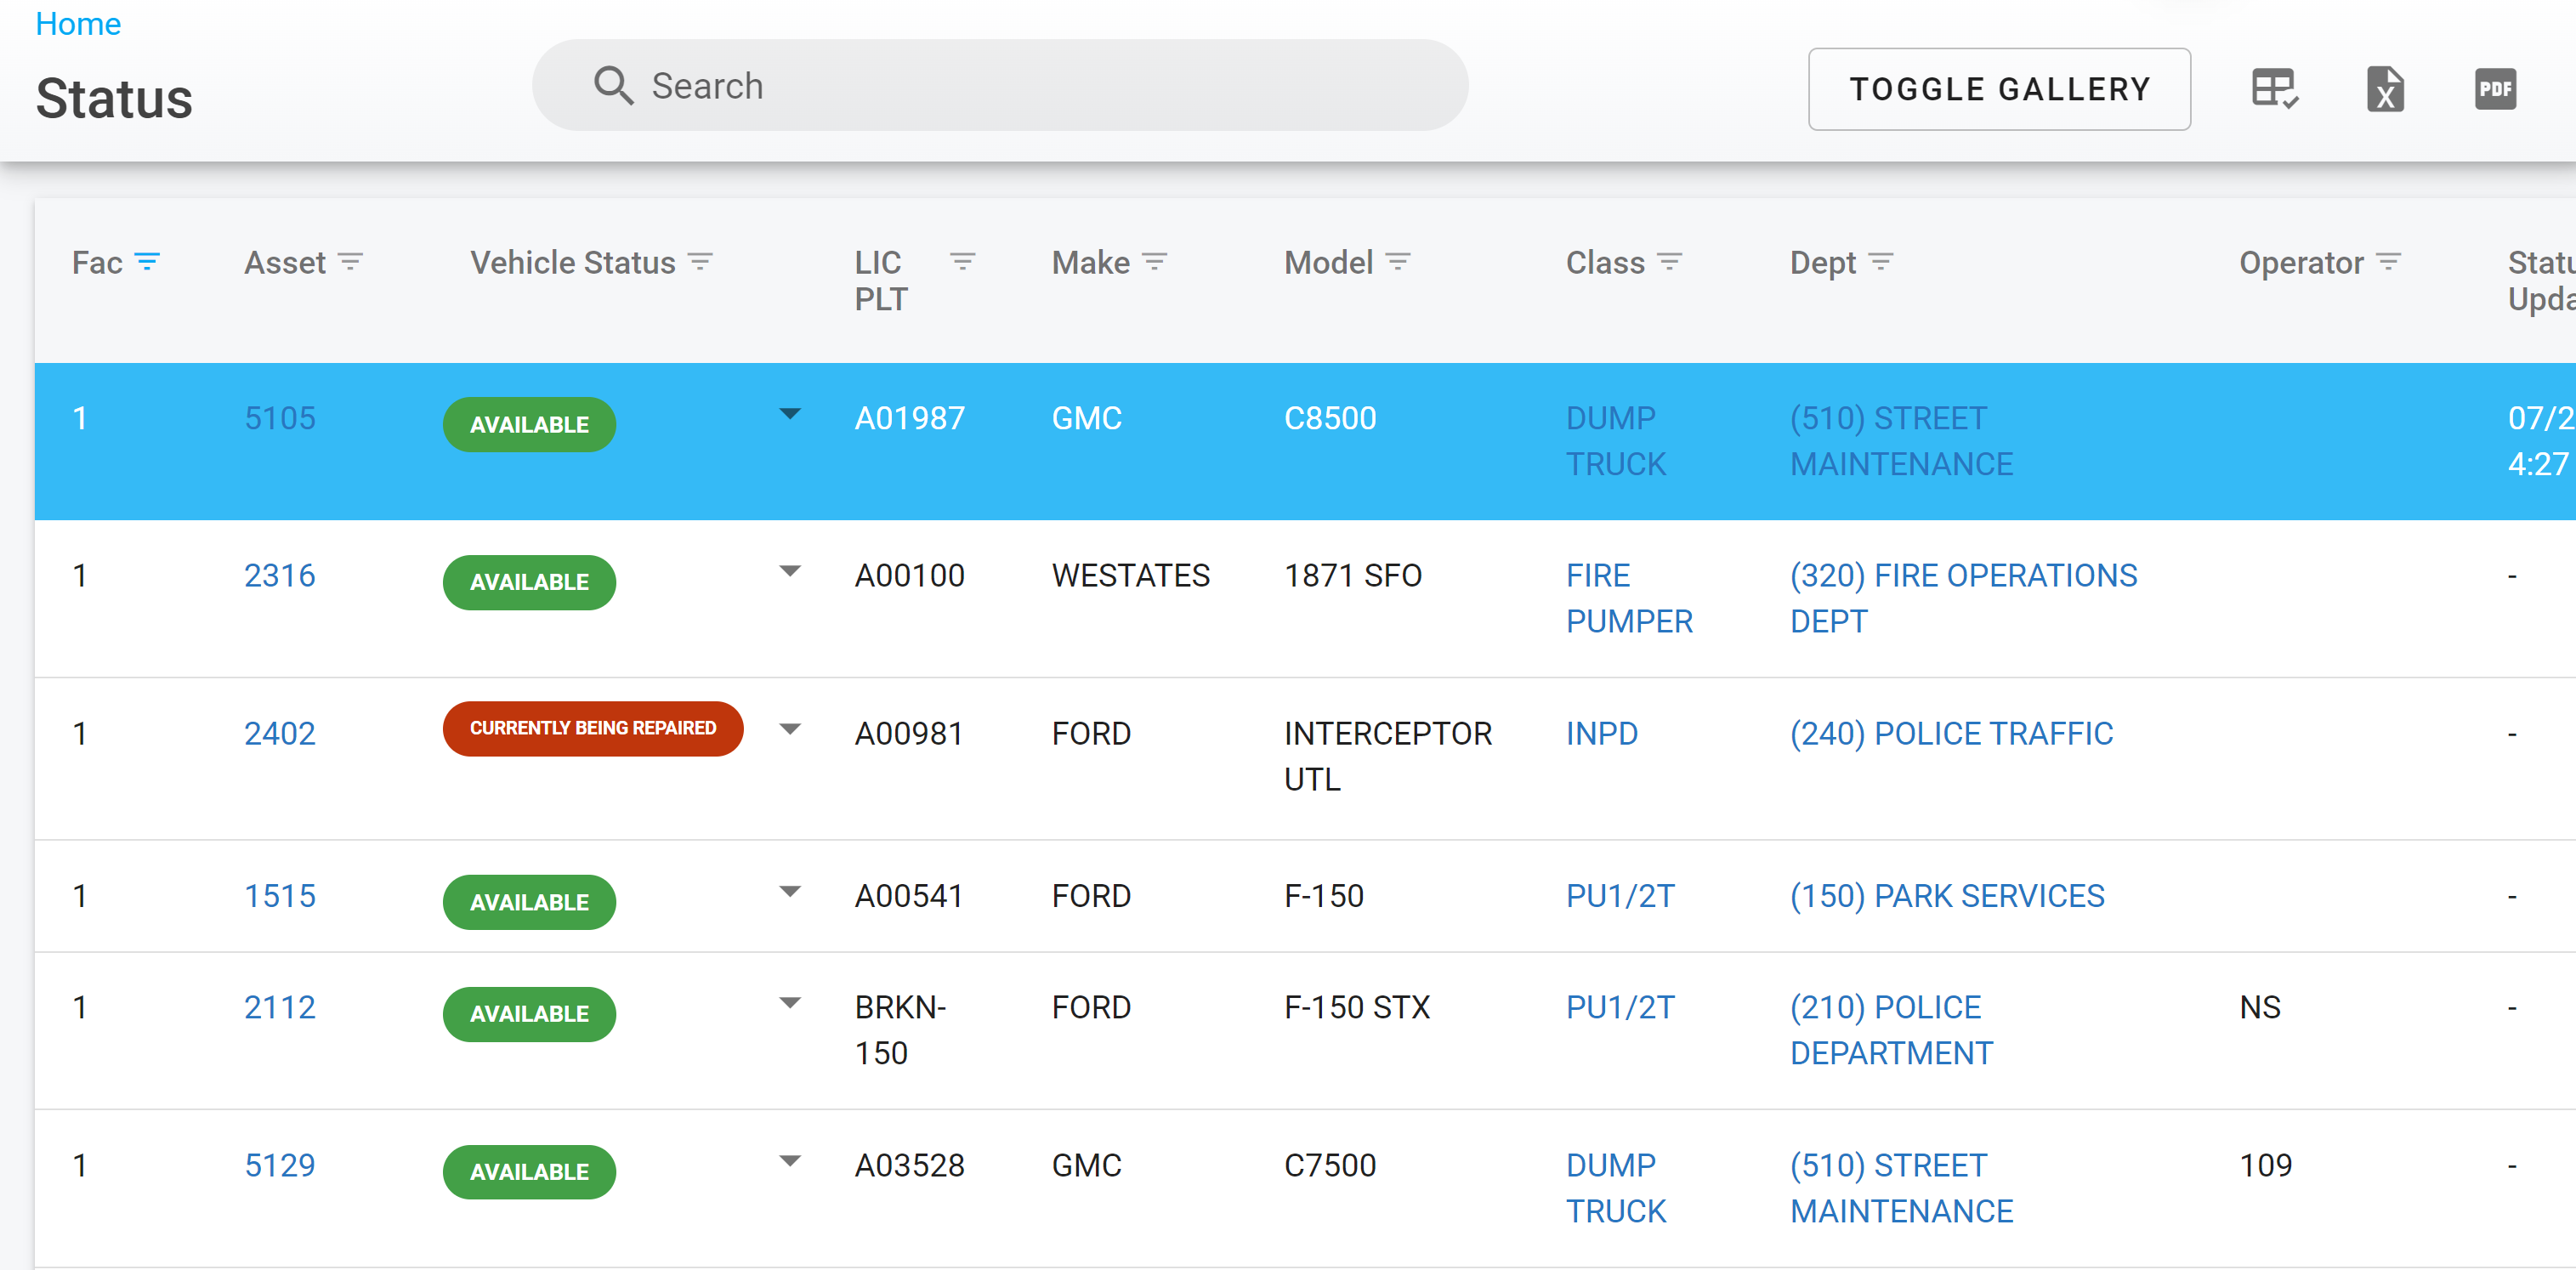Click the Vehicle Status filter icon
2576x1270 pixels.
(x=701, y=262)
